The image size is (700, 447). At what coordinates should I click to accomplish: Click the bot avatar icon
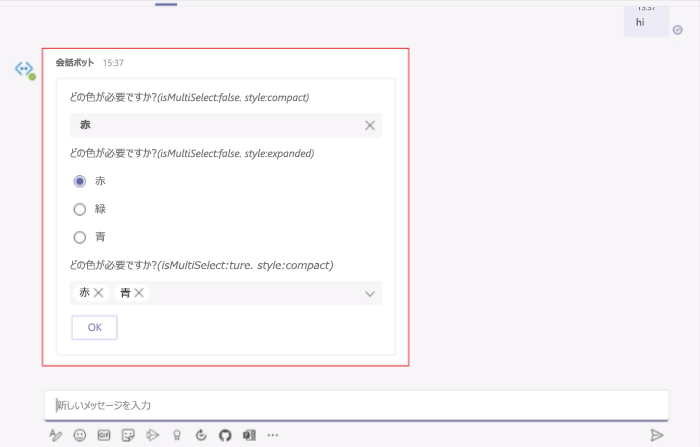coord(25,70)
